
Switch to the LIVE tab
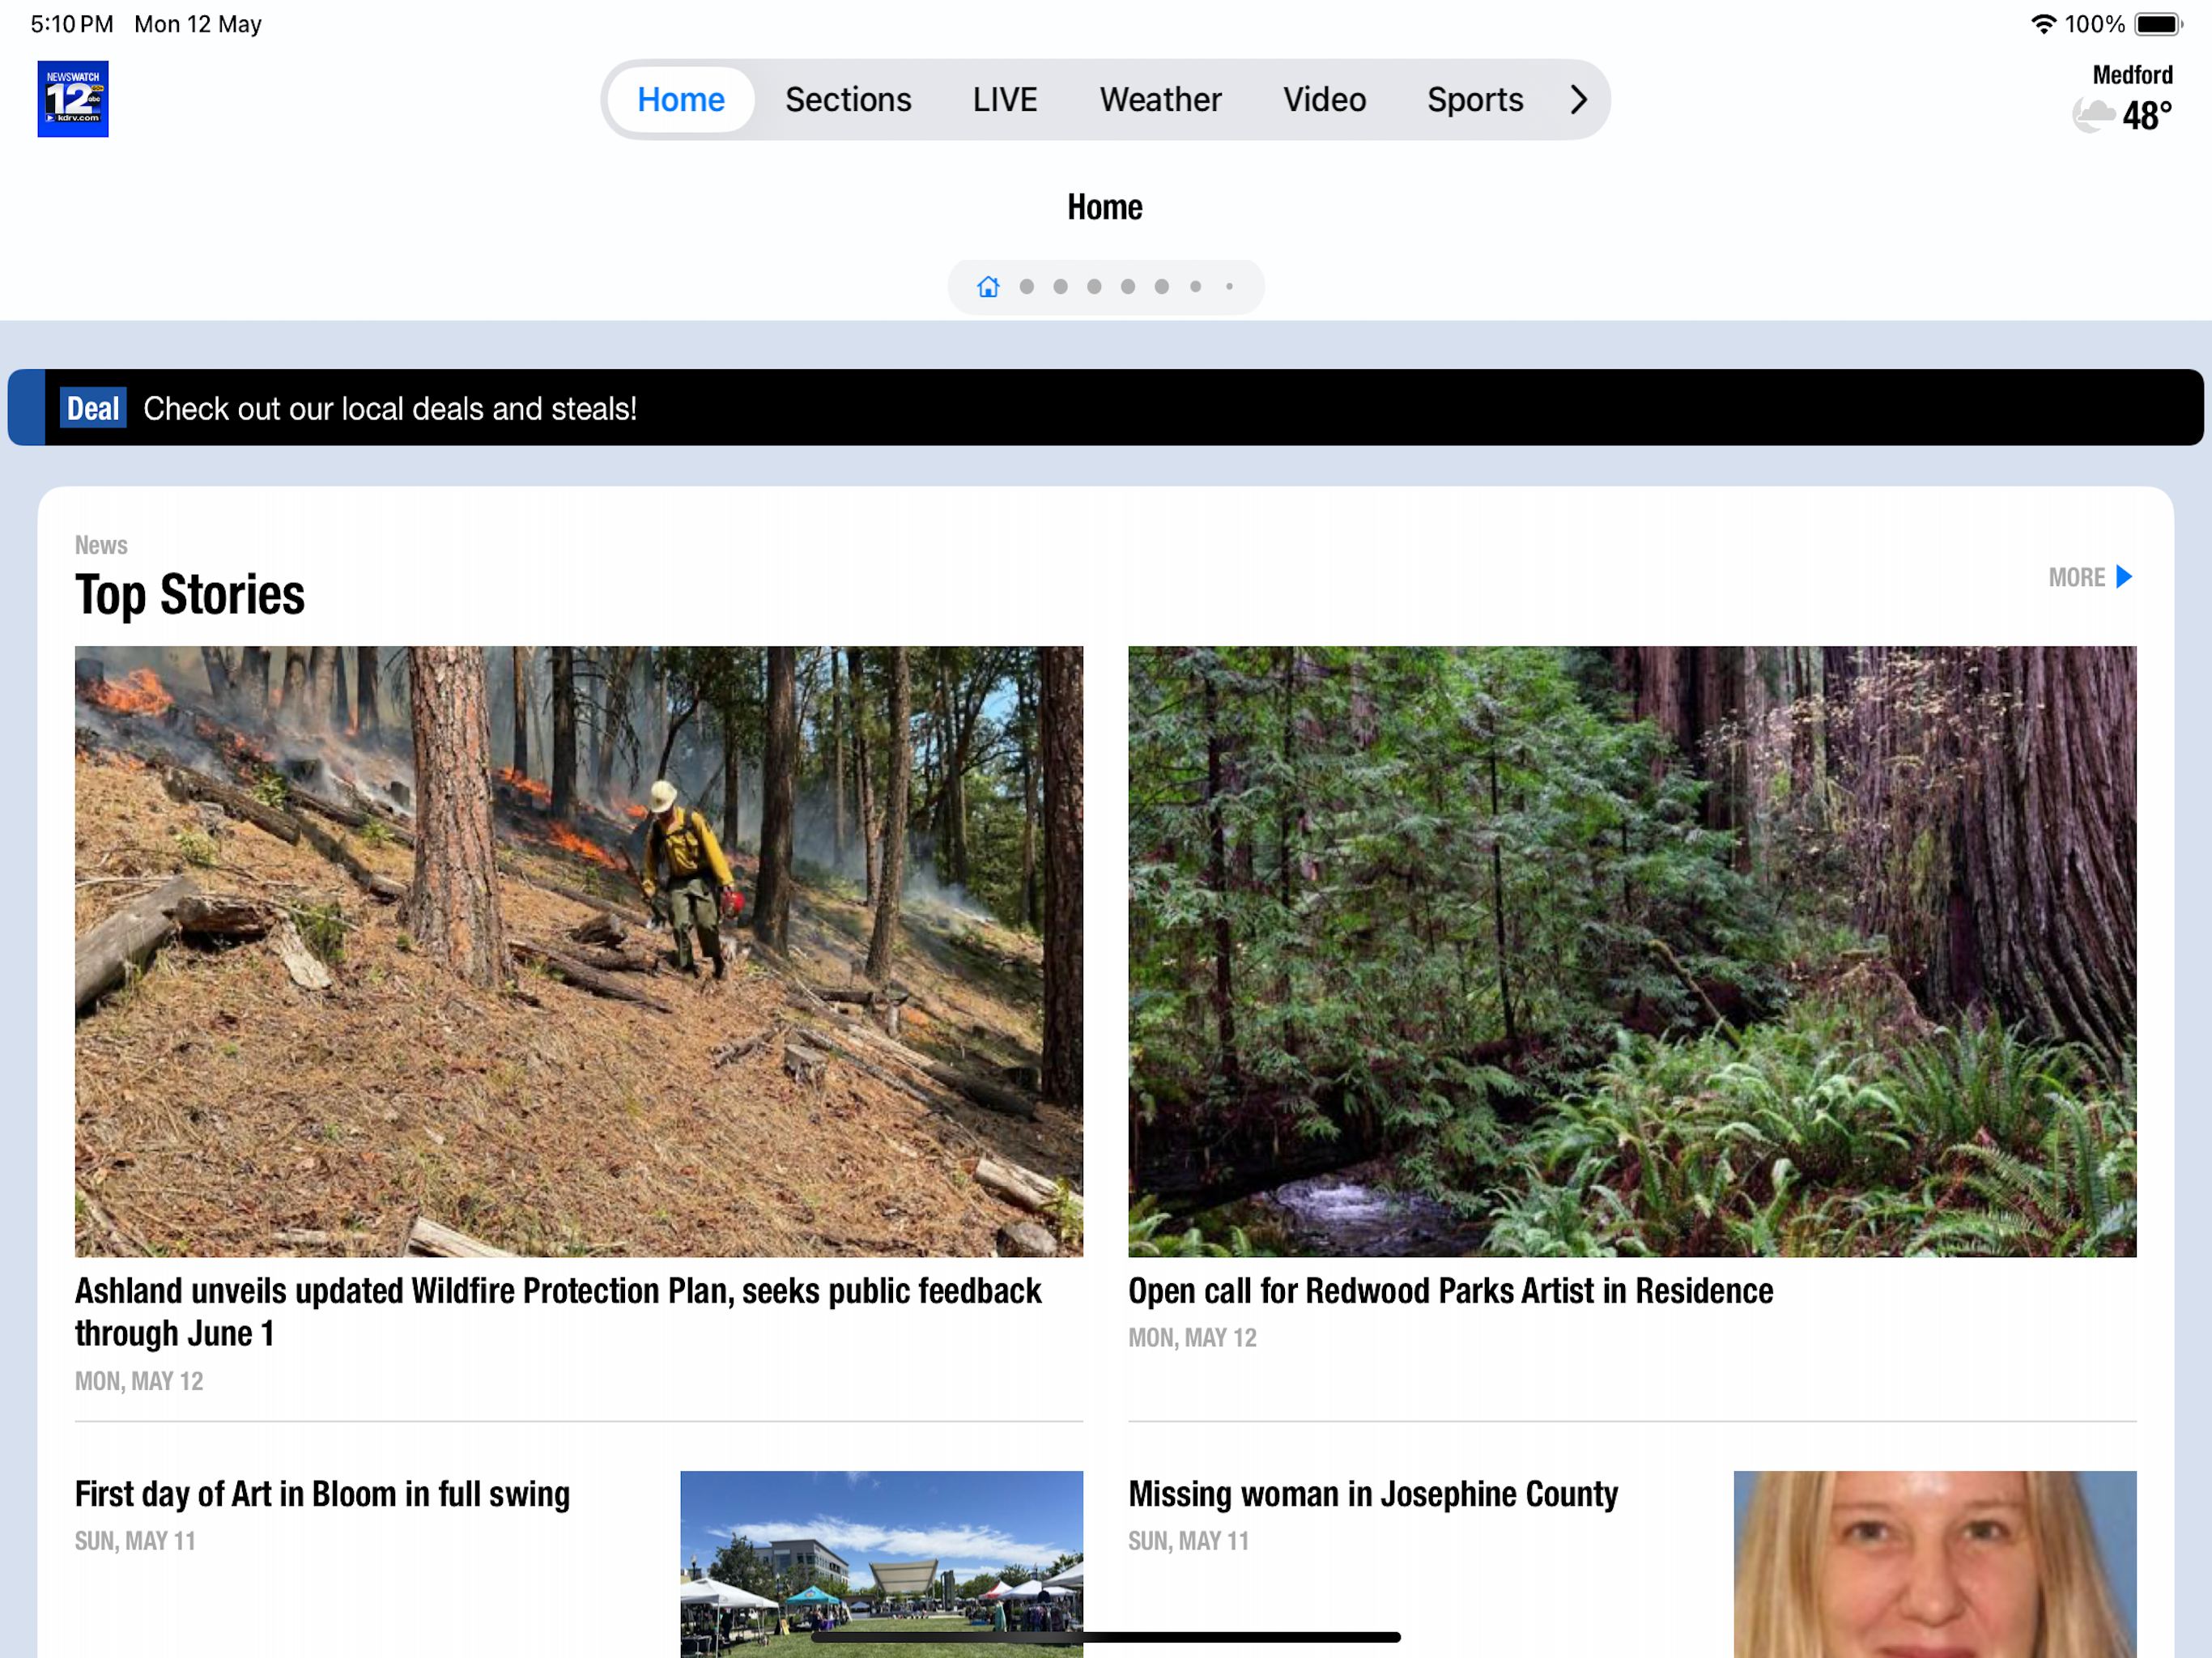[1004, 99]
